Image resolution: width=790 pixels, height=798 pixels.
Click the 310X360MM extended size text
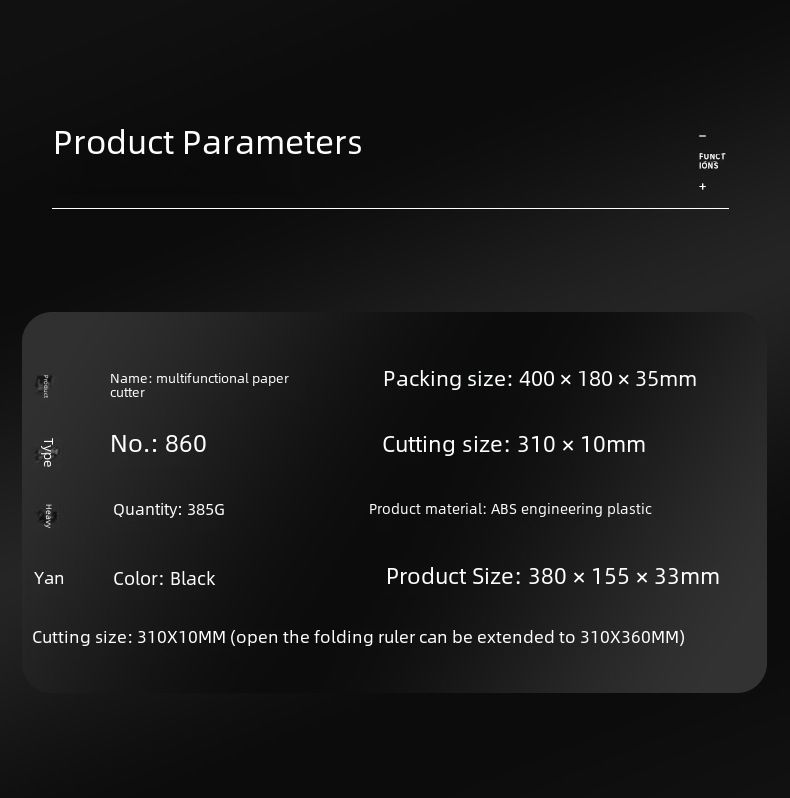tap(632, 637)
